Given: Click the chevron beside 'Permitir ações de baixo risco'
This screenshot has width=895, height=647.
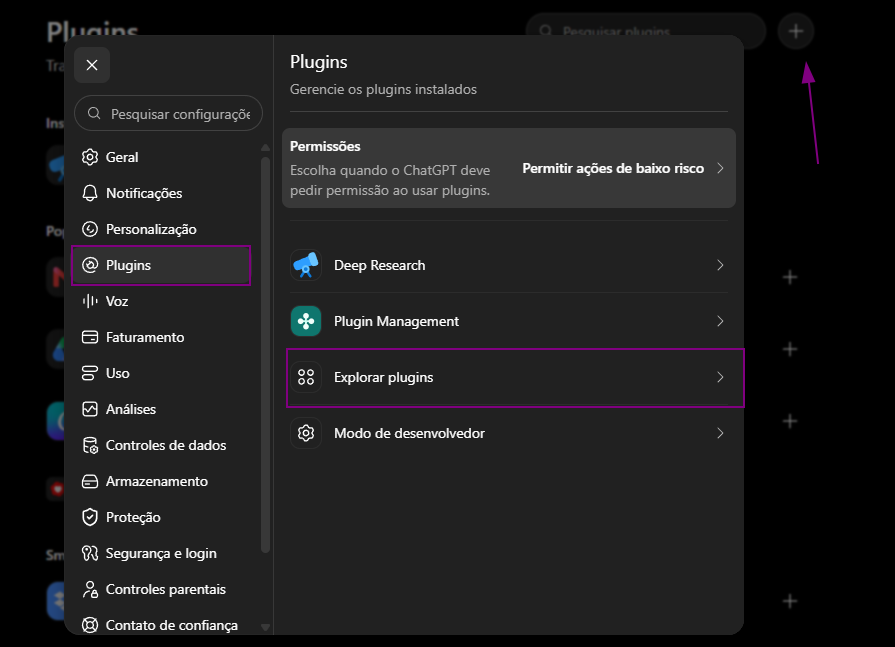Looking at the screenshot, I should (x=720, y=168).
